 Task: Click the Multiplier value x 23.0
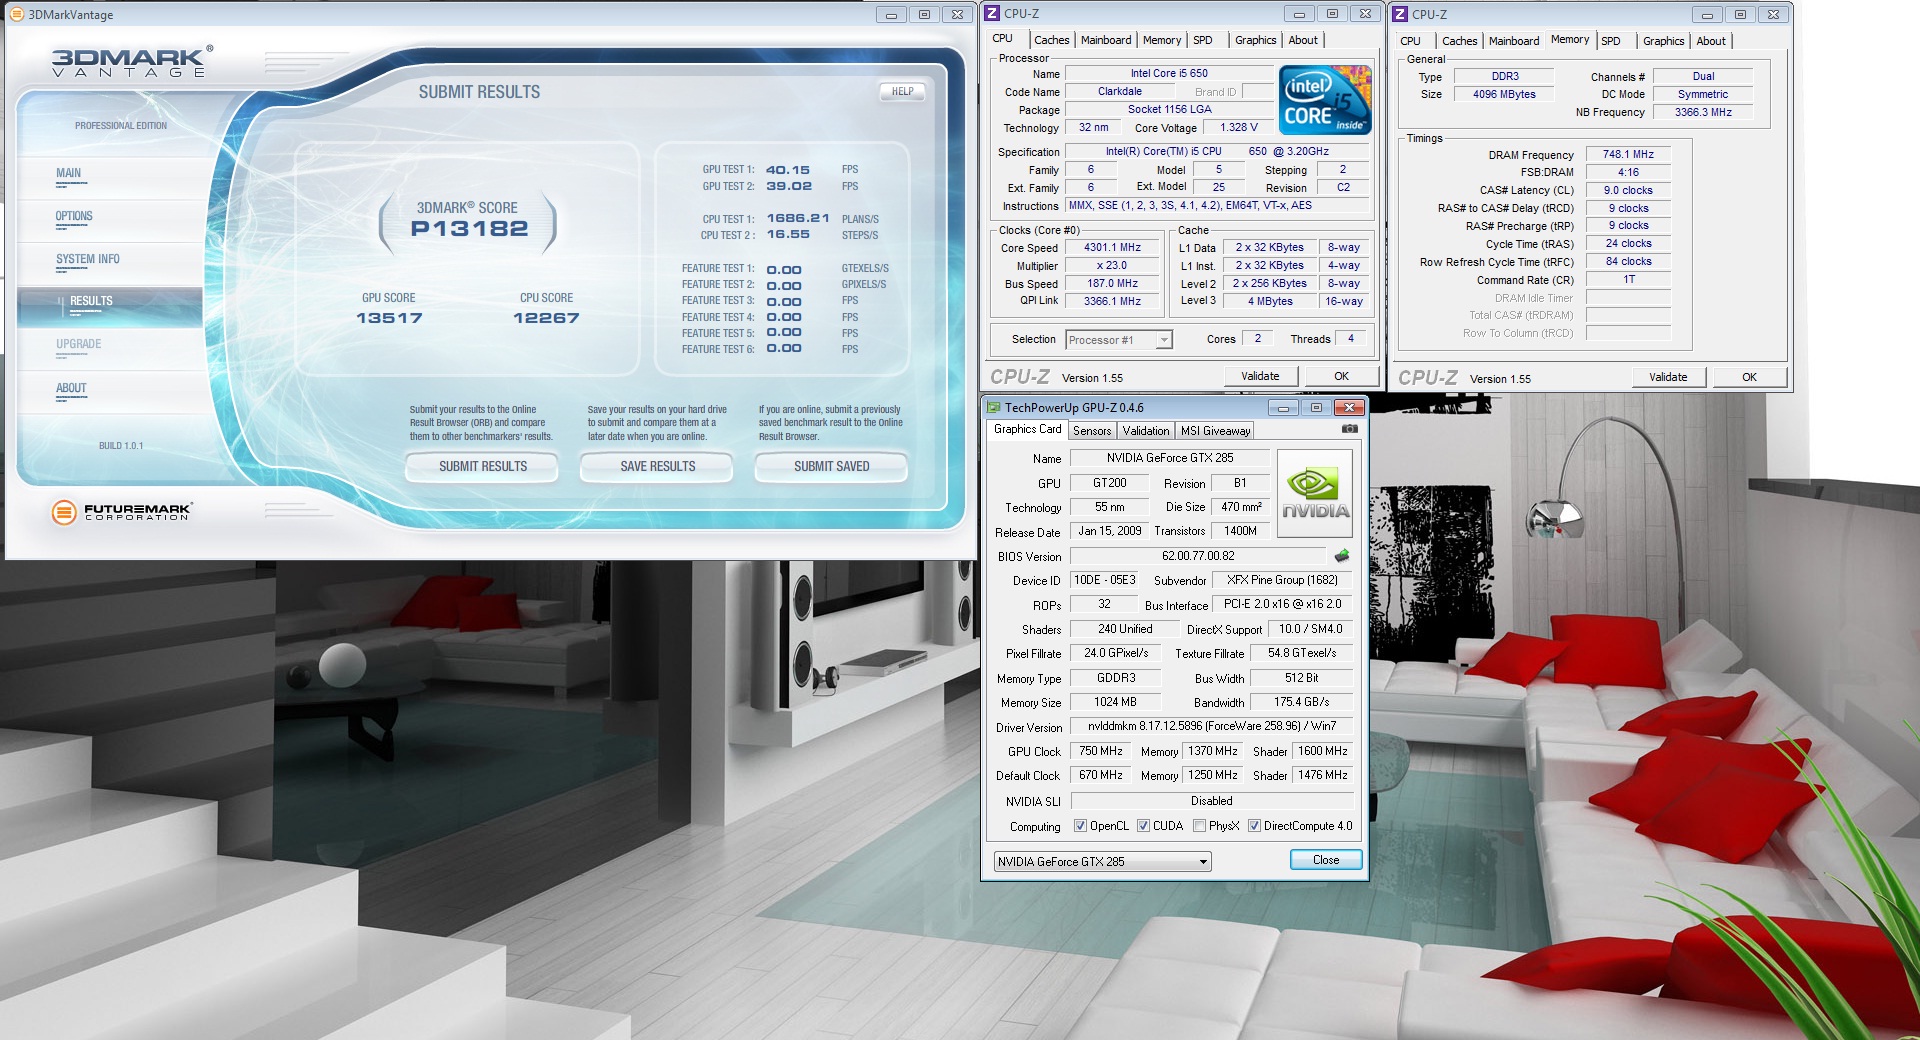pyautogui.click(x=1112, y=265)
